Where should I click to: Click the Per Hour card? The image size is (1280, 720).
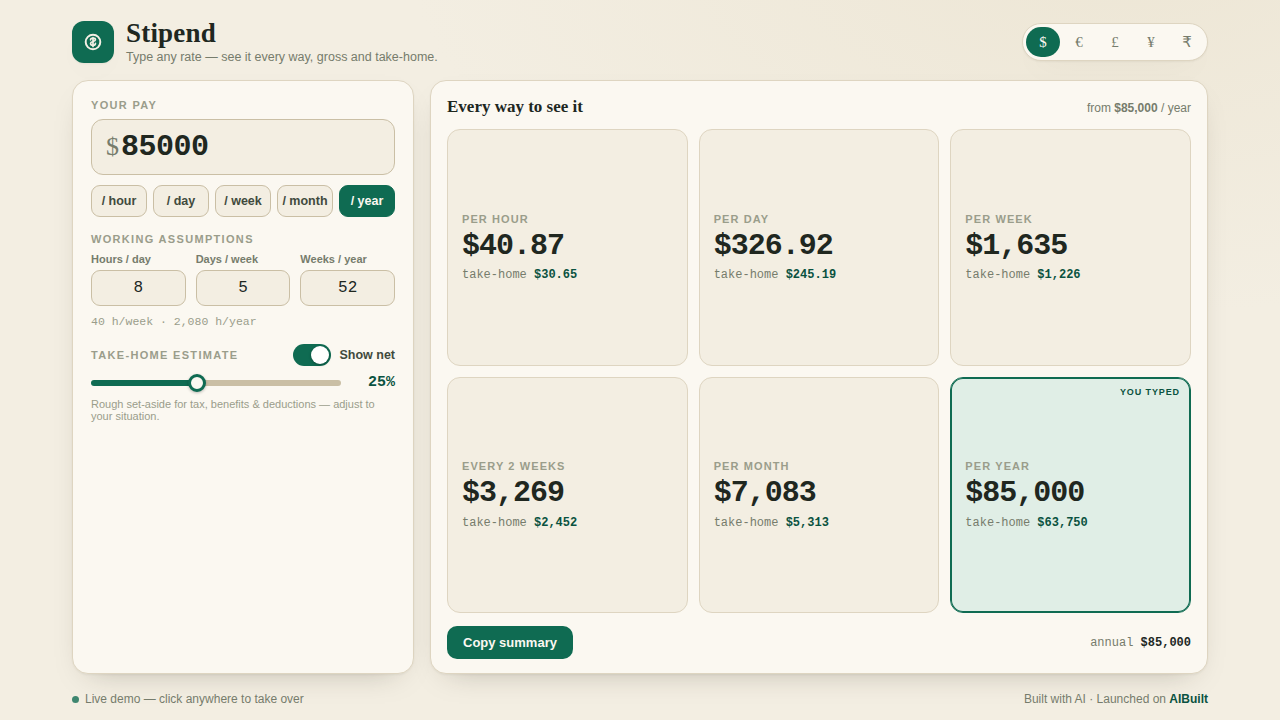coord(567,247)
